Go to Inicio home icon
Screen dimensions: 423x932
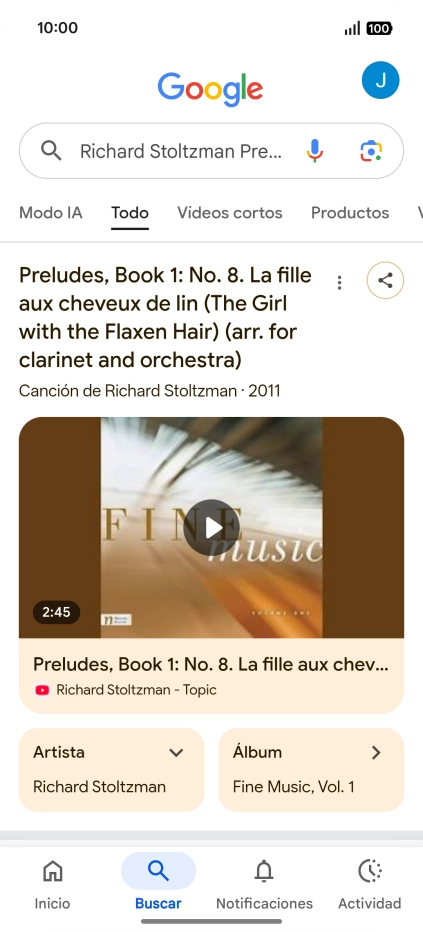click(52, 871)
